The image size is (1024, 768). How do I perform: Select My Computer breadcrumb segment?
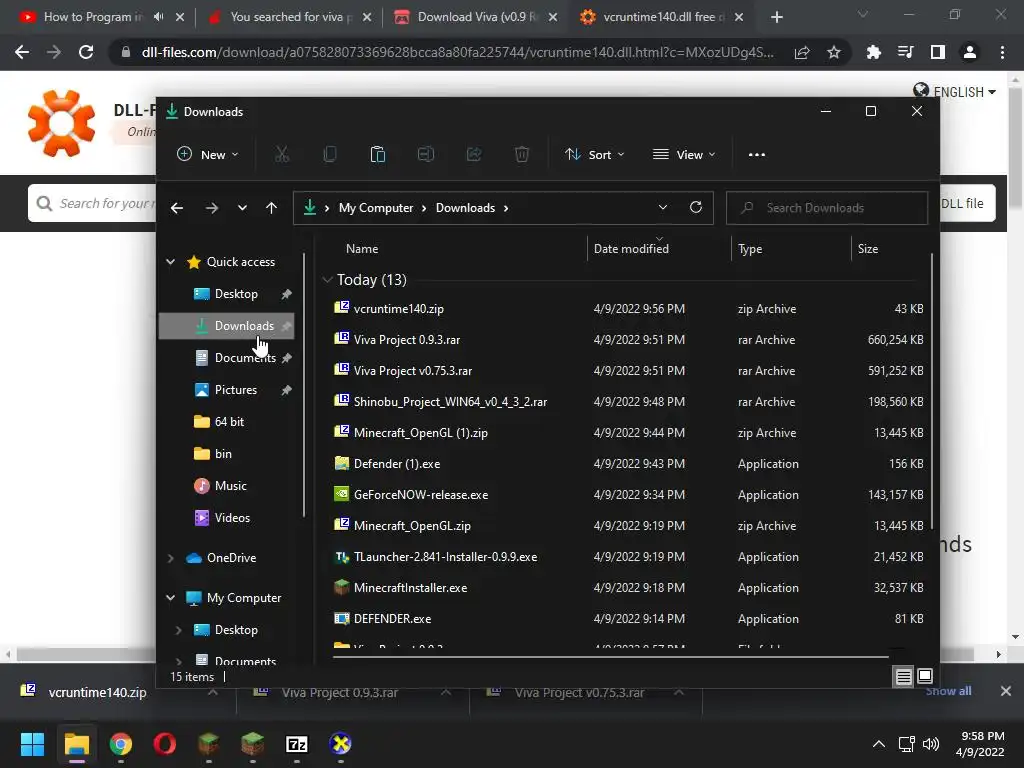(x=376, y=208)
